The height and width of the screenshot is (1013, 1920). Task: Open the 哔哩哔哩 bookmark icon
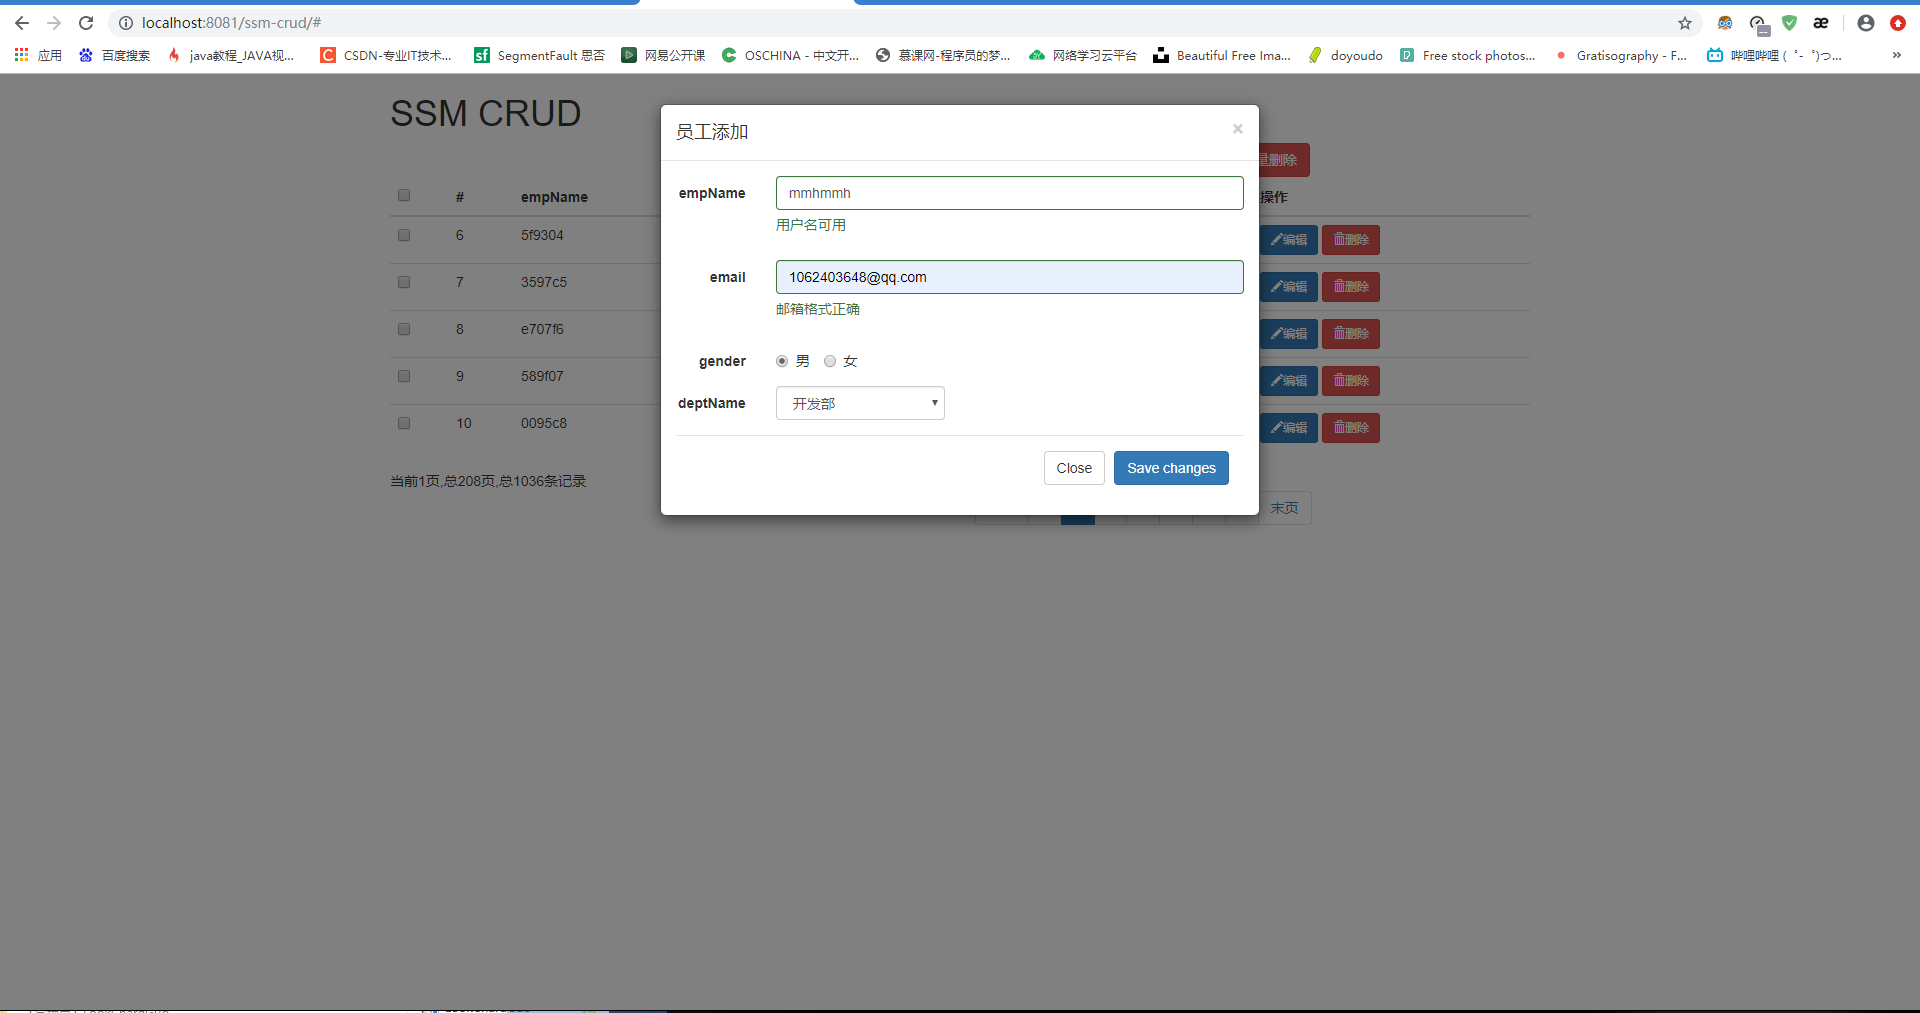[1714, 55]
